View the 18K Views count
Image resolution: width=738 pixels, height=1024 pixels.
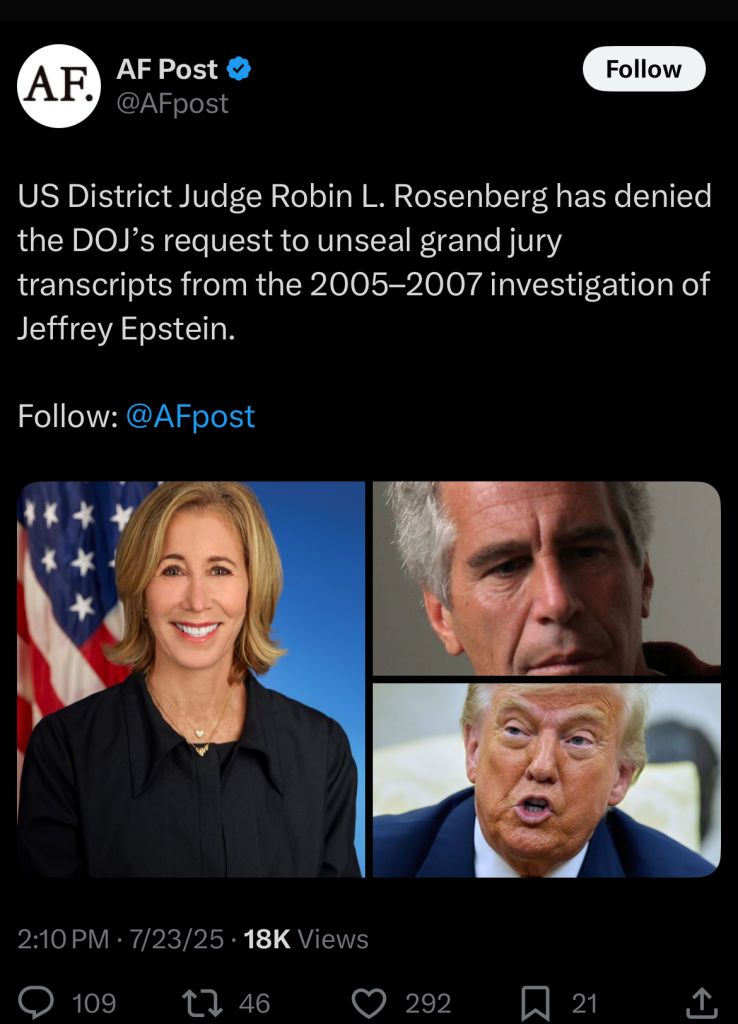306,939
